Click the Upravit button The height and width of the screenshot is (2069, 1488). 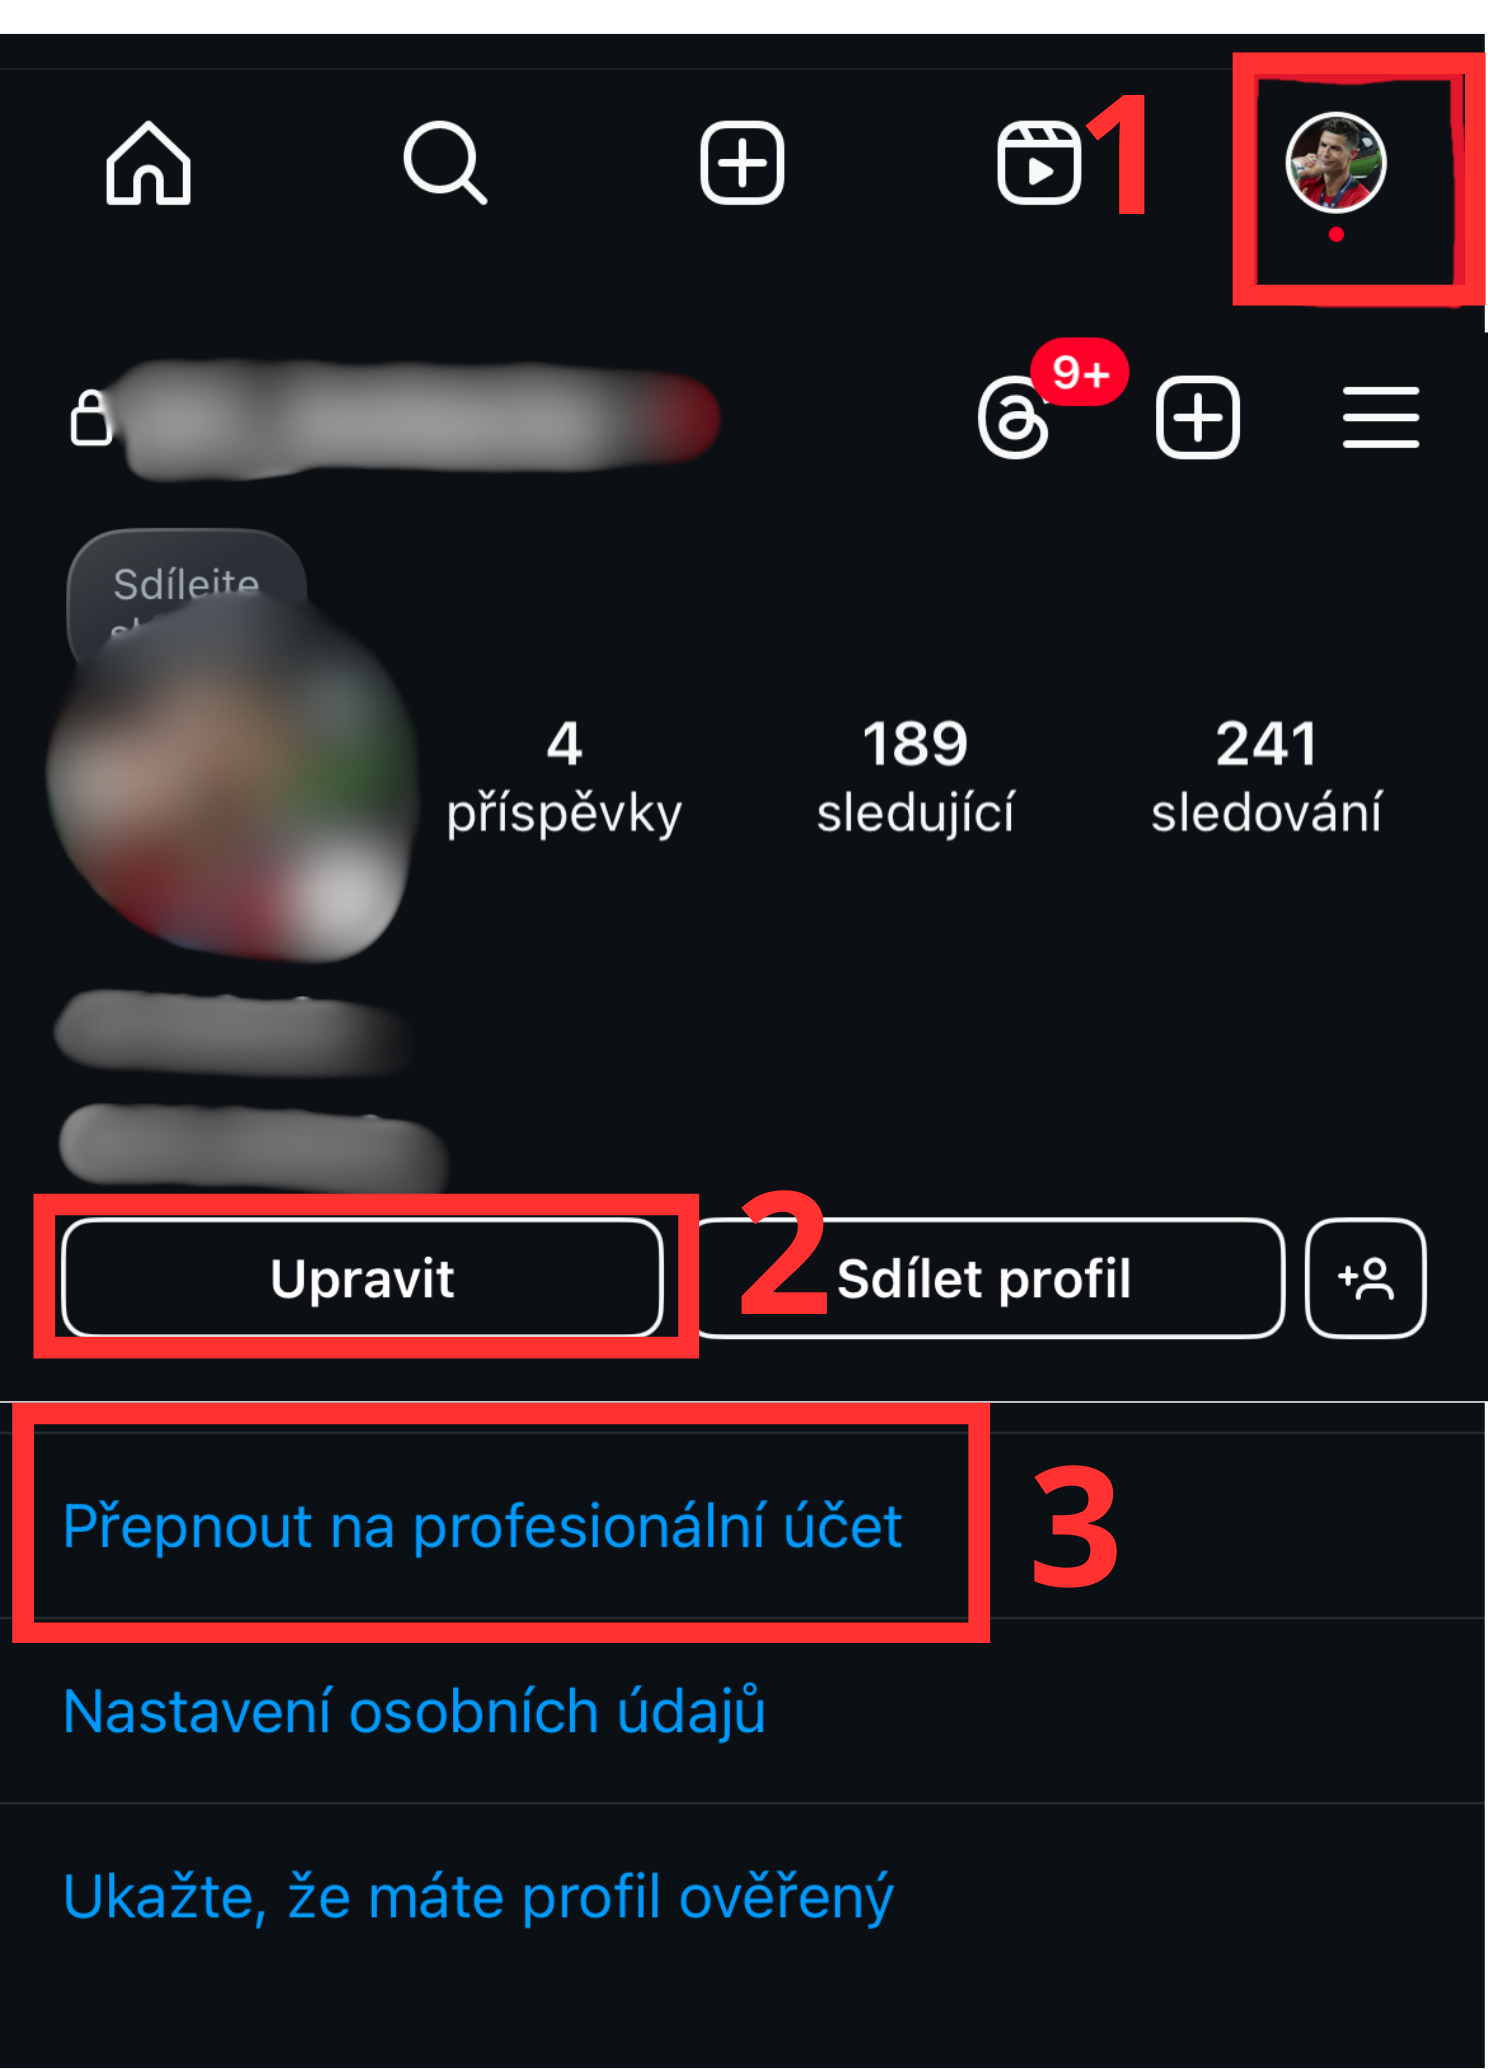pyautogui.click(x=362, y=1278)
